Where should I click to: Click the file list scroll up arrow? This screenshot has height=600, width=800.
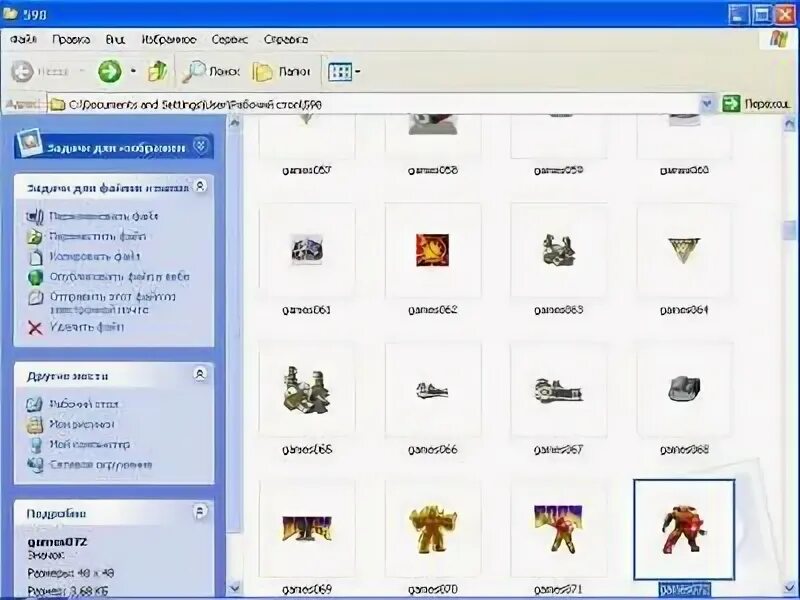[x=789, y=123]
